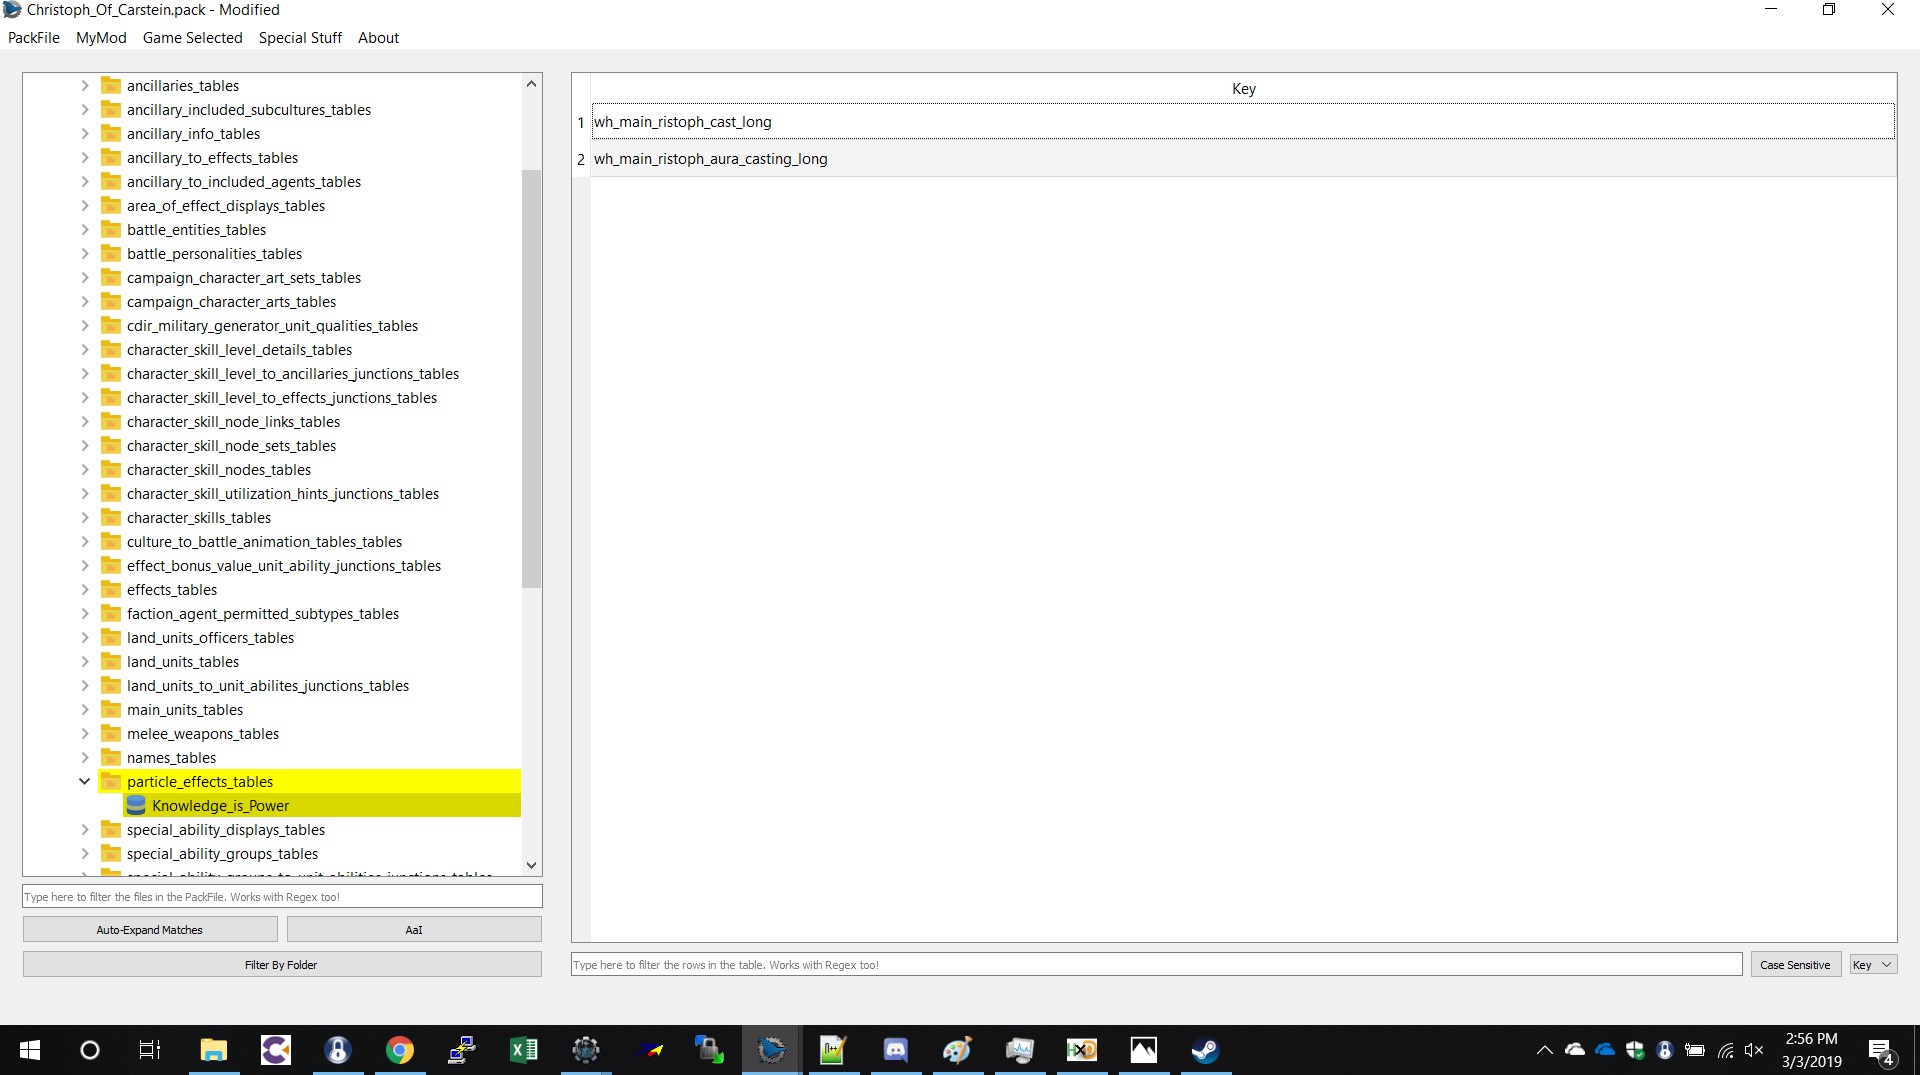
Task: Click the tree vertical scrollbar thumb
Action: 532,378
